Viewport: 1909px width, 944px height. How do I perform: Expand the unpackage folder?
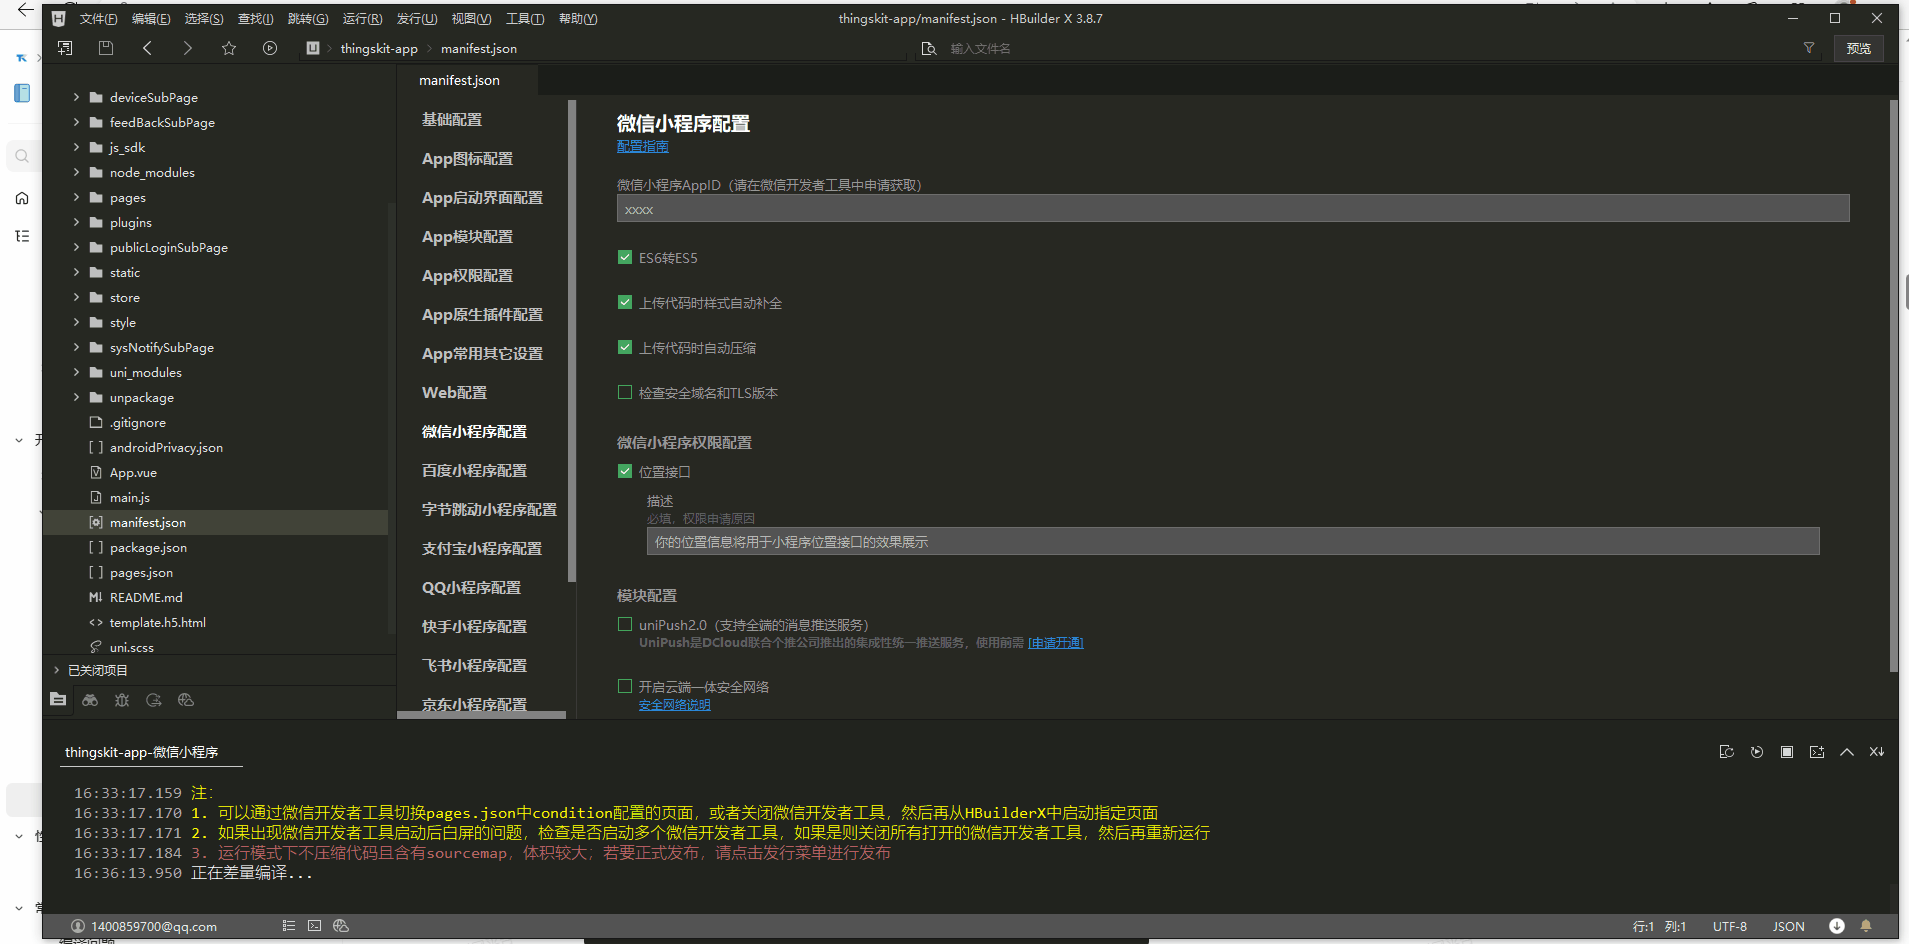(76, 397)
